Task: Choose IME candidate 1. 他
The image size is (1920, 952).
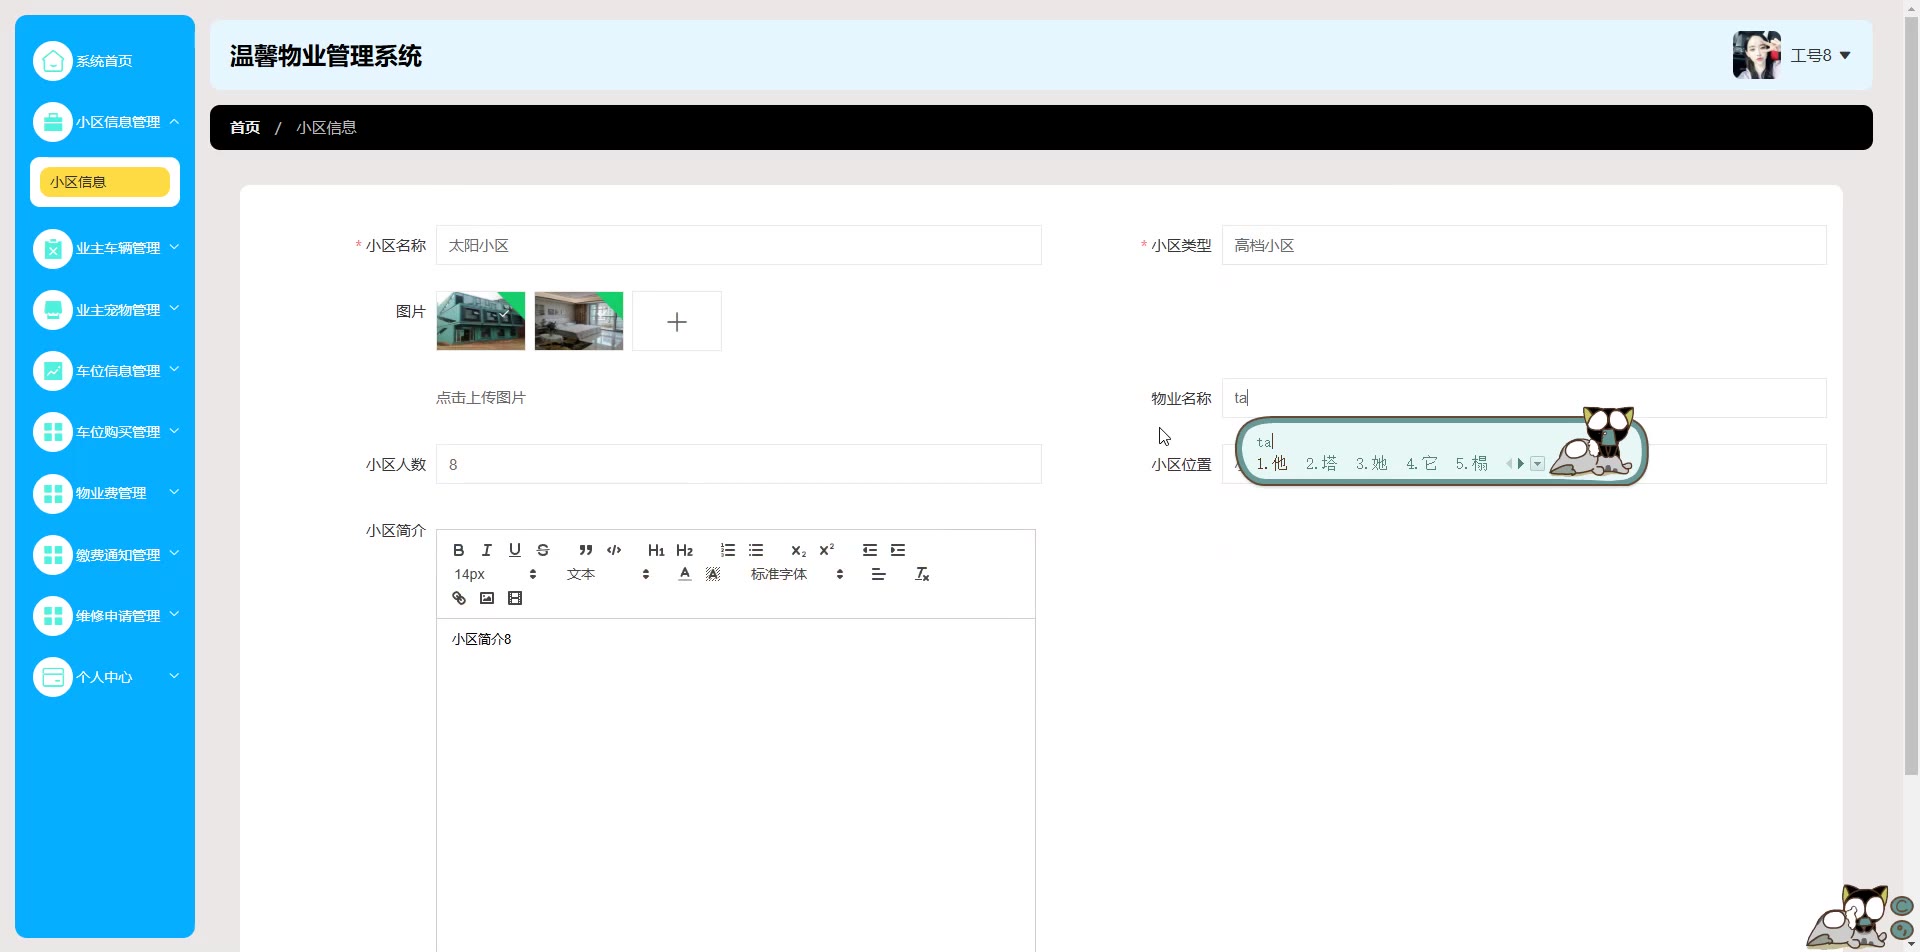Action: [x=1272, y=463]
